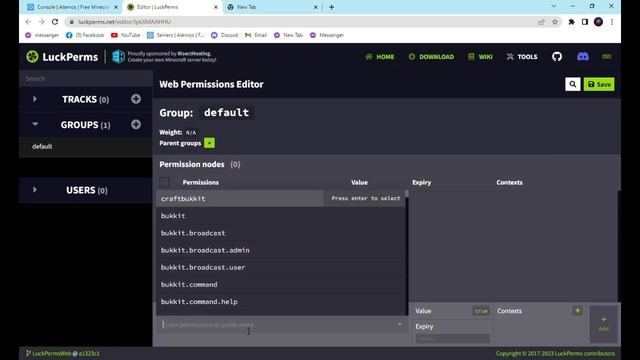Click the browser address bar
This screenshot has height=360, width=640.
[x=302, y=22]
